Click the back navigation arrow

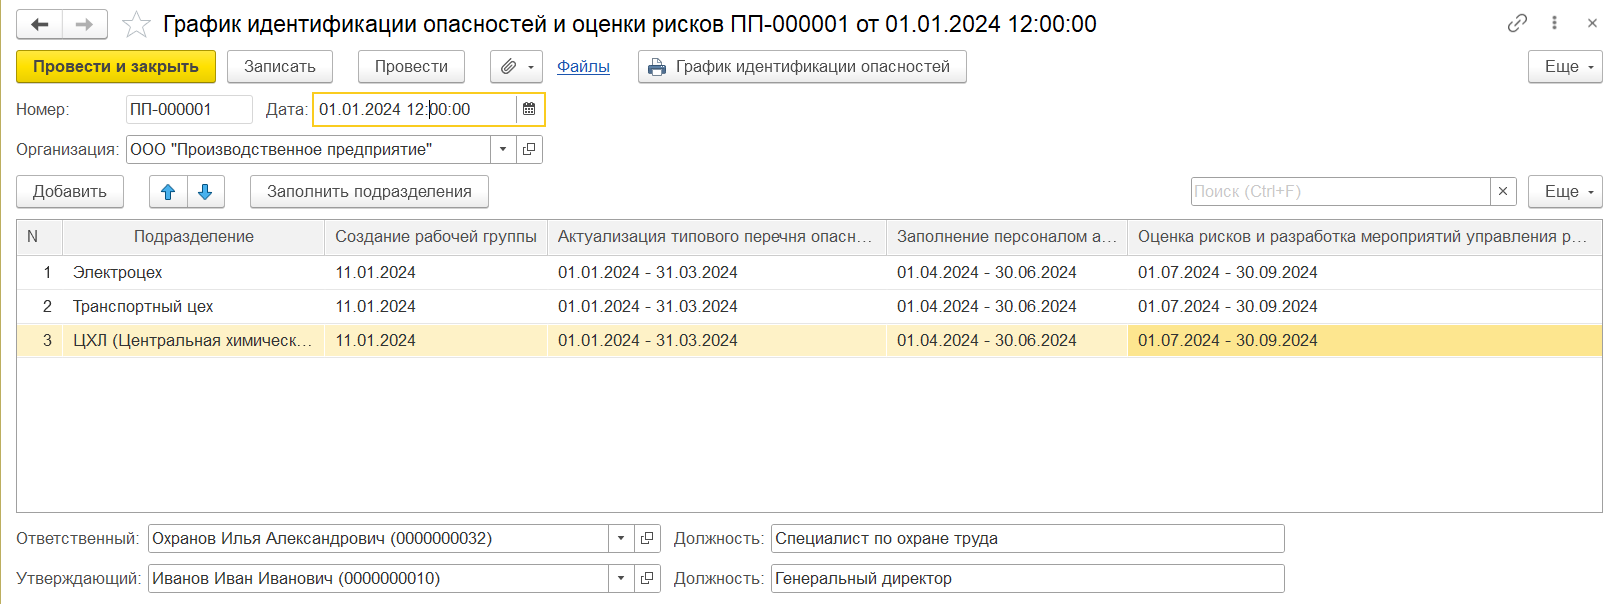(x=40, y=24)
